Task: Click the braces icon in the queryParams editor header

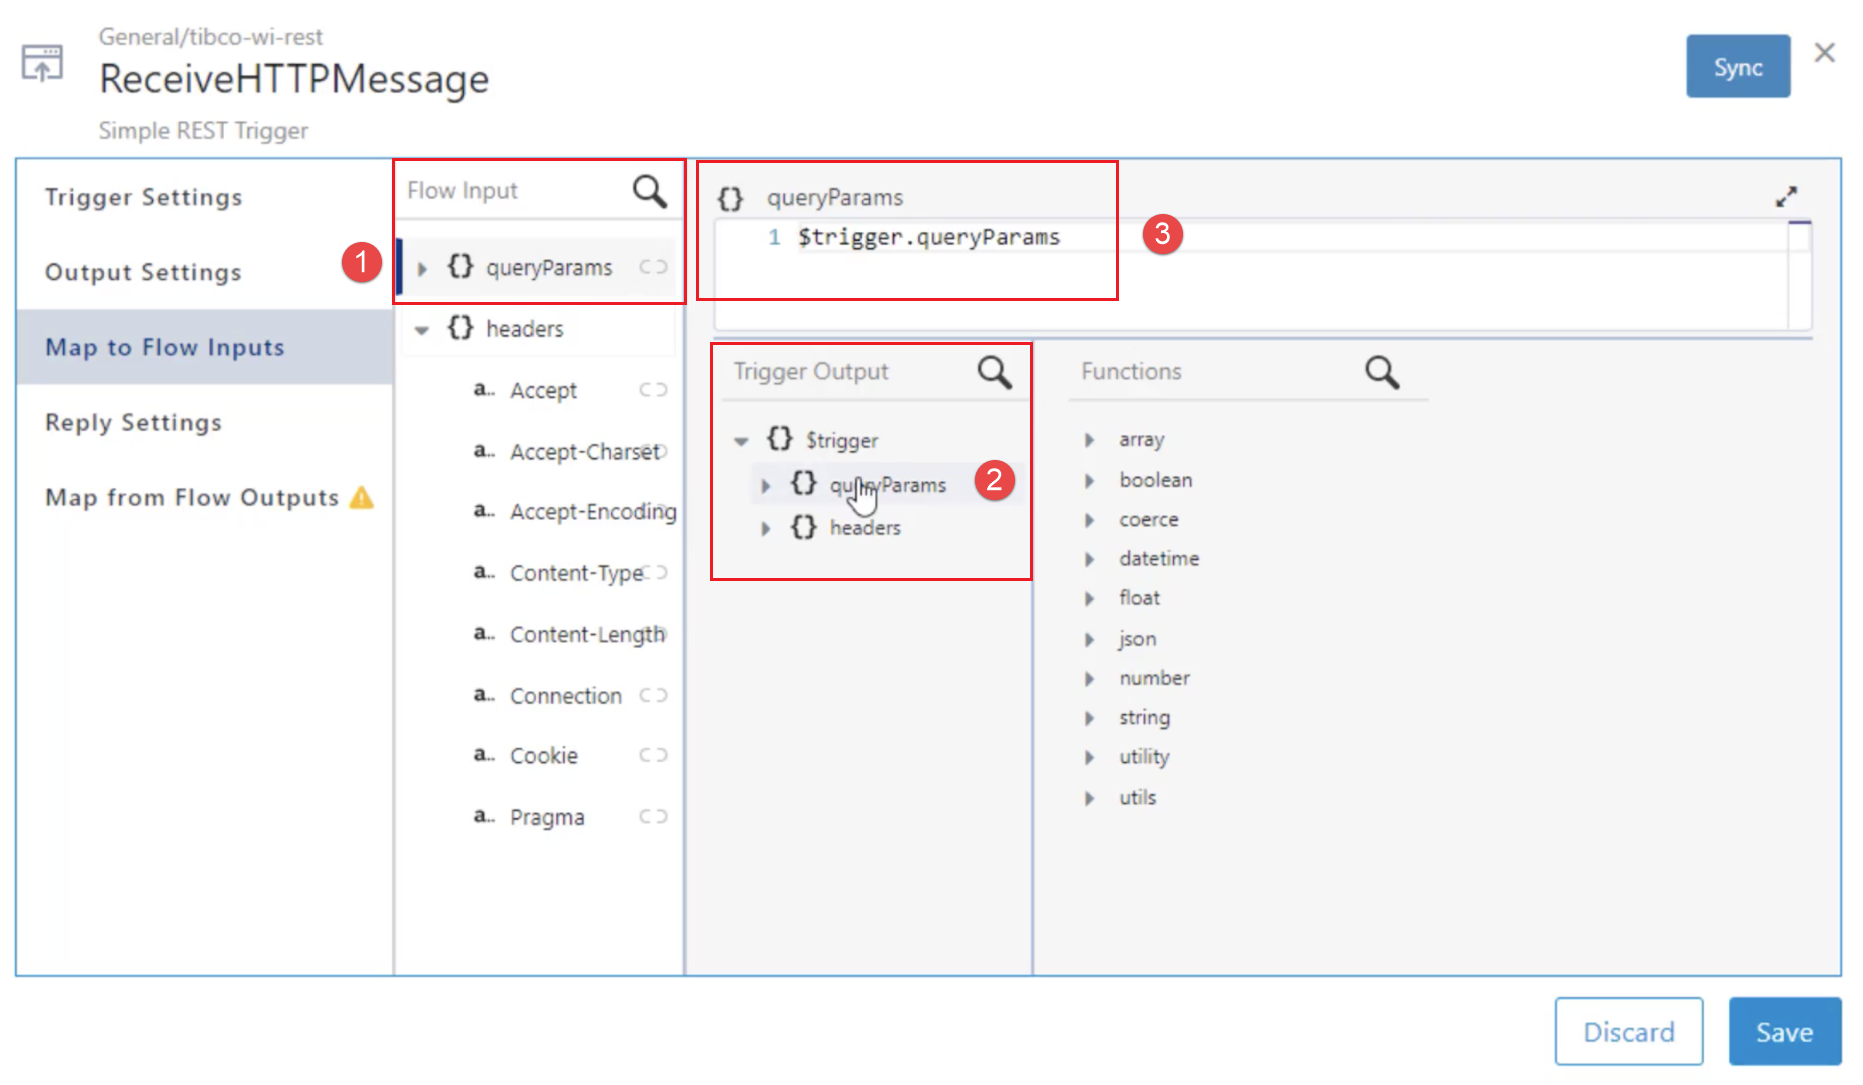Action: click(731, 198)
